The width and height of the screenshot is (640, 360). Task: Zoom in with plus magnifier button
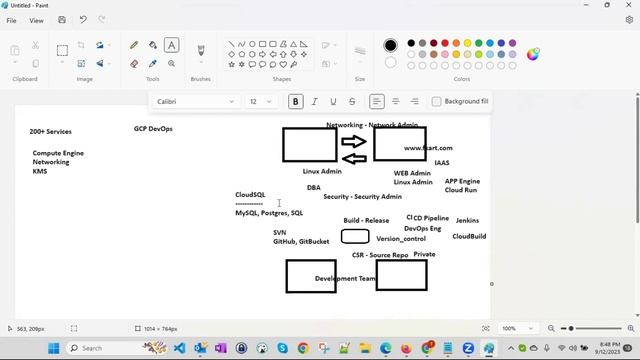(631, 329)
